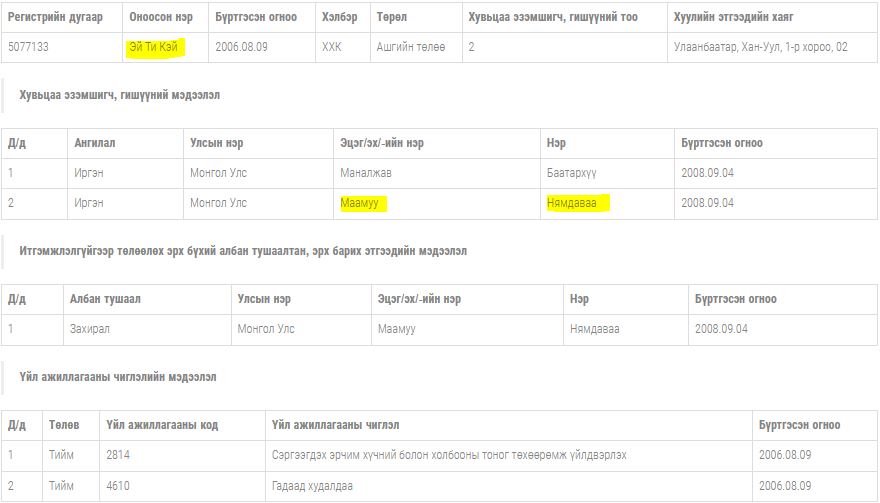Click the Оноосон нэр column header
The height and width of the screenshot is (503, 880).
pyautogui.click(x=161, y=18)
